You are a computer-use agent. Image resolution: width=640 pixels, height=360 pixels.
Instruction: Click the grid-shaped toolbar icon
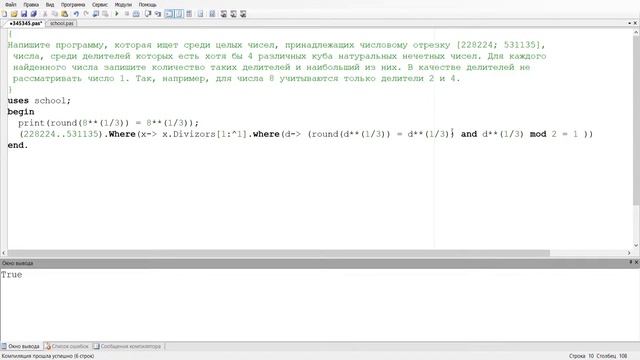coord(189,14)
